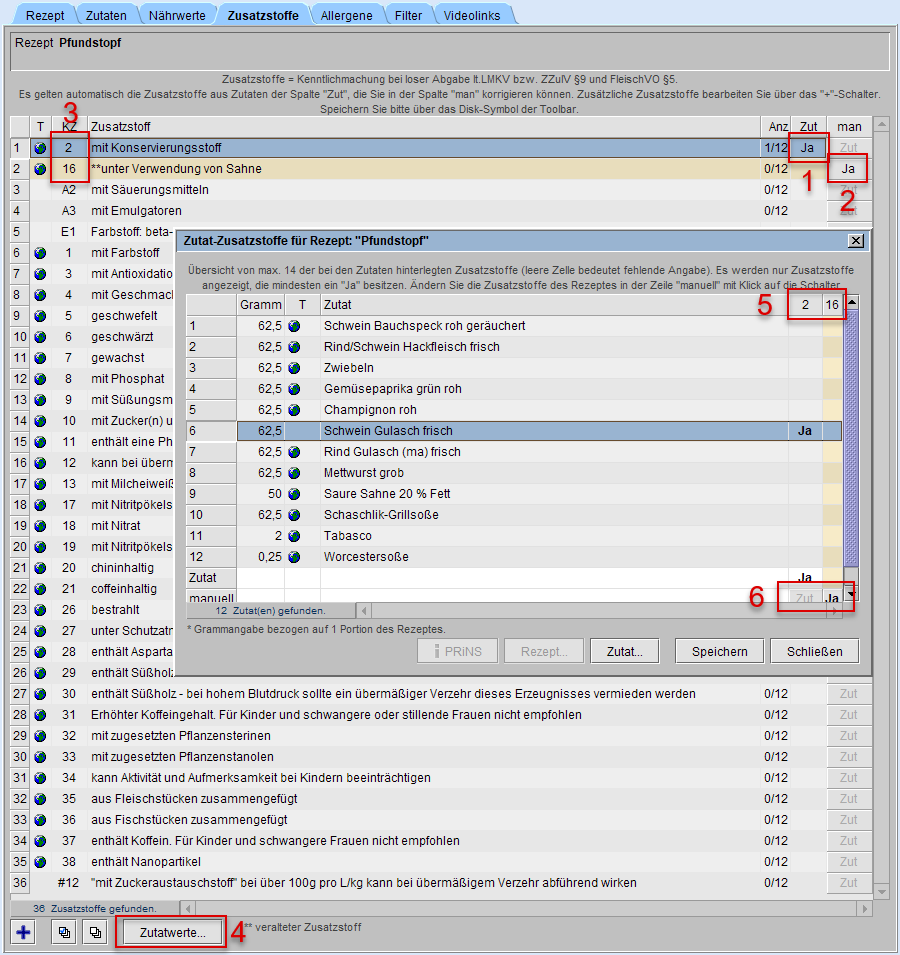This screenshot has width=900, height=955.
Task: Switch to the Allergene tab
Action: (x=346, y=16)
